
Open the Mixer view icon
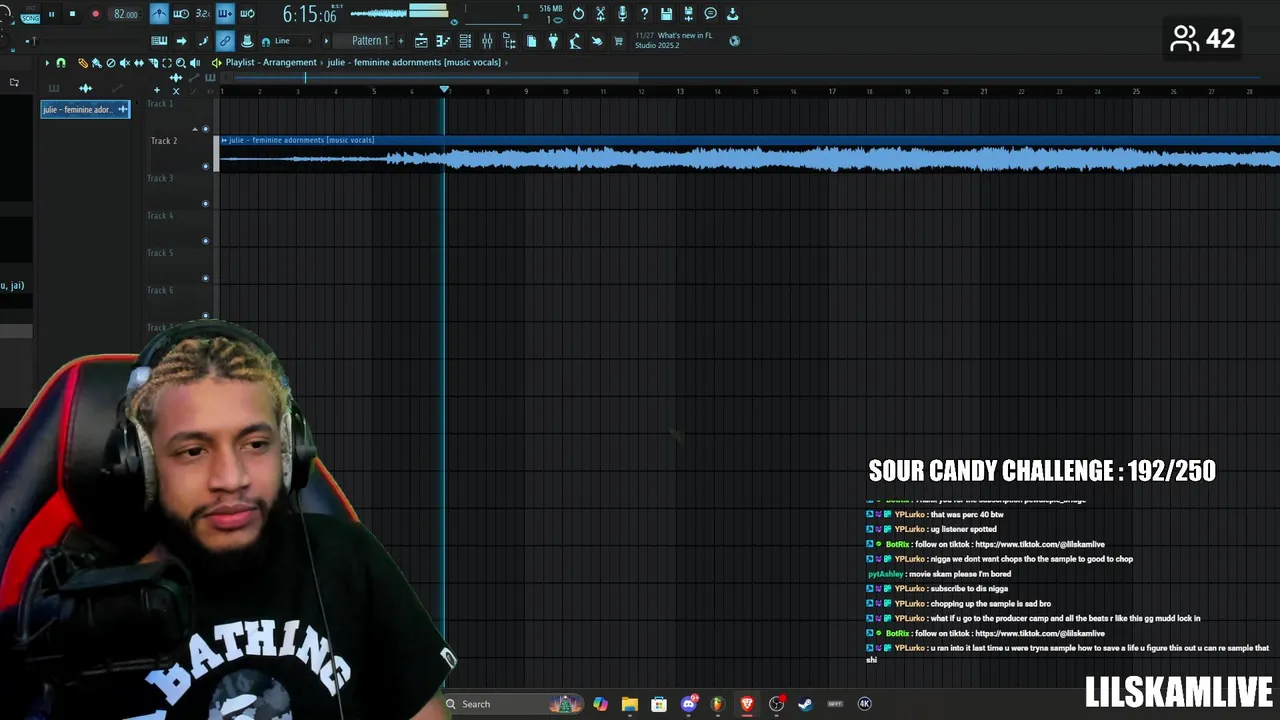coord(487,41)
